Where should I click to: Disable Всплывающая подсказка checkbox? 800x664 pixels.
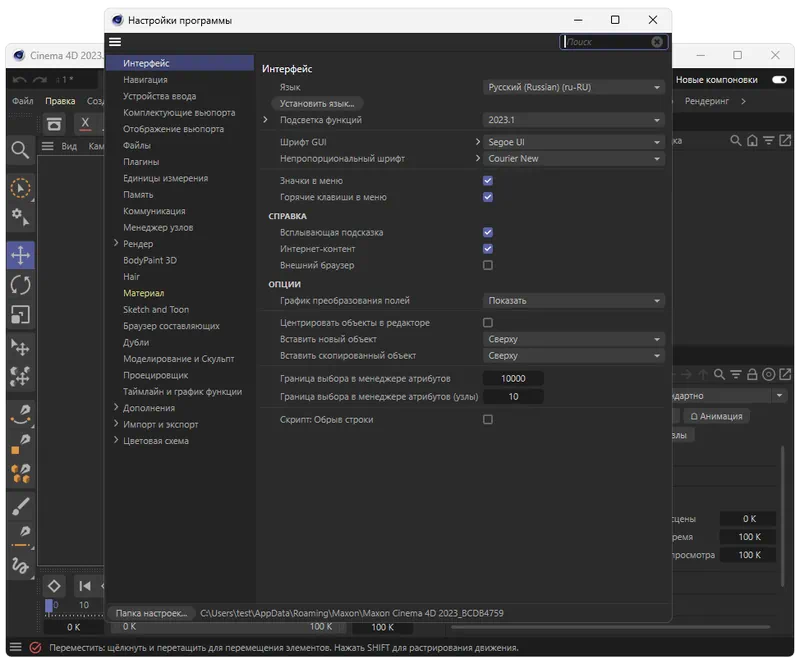pyautogui.click(x=488, y=232)
